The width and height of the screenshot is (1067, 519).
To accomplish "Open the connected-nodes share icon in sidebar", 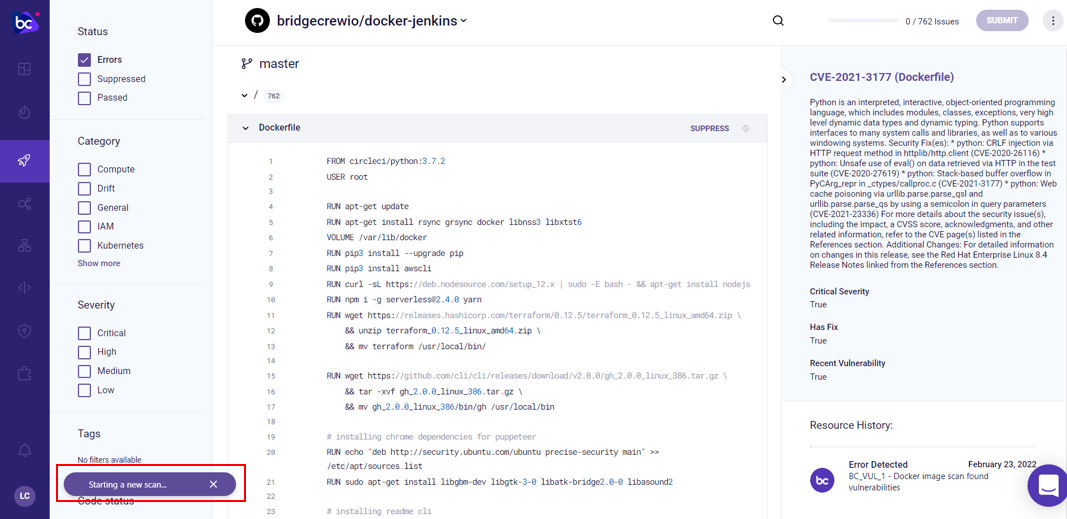I will [x=24, y=203].
